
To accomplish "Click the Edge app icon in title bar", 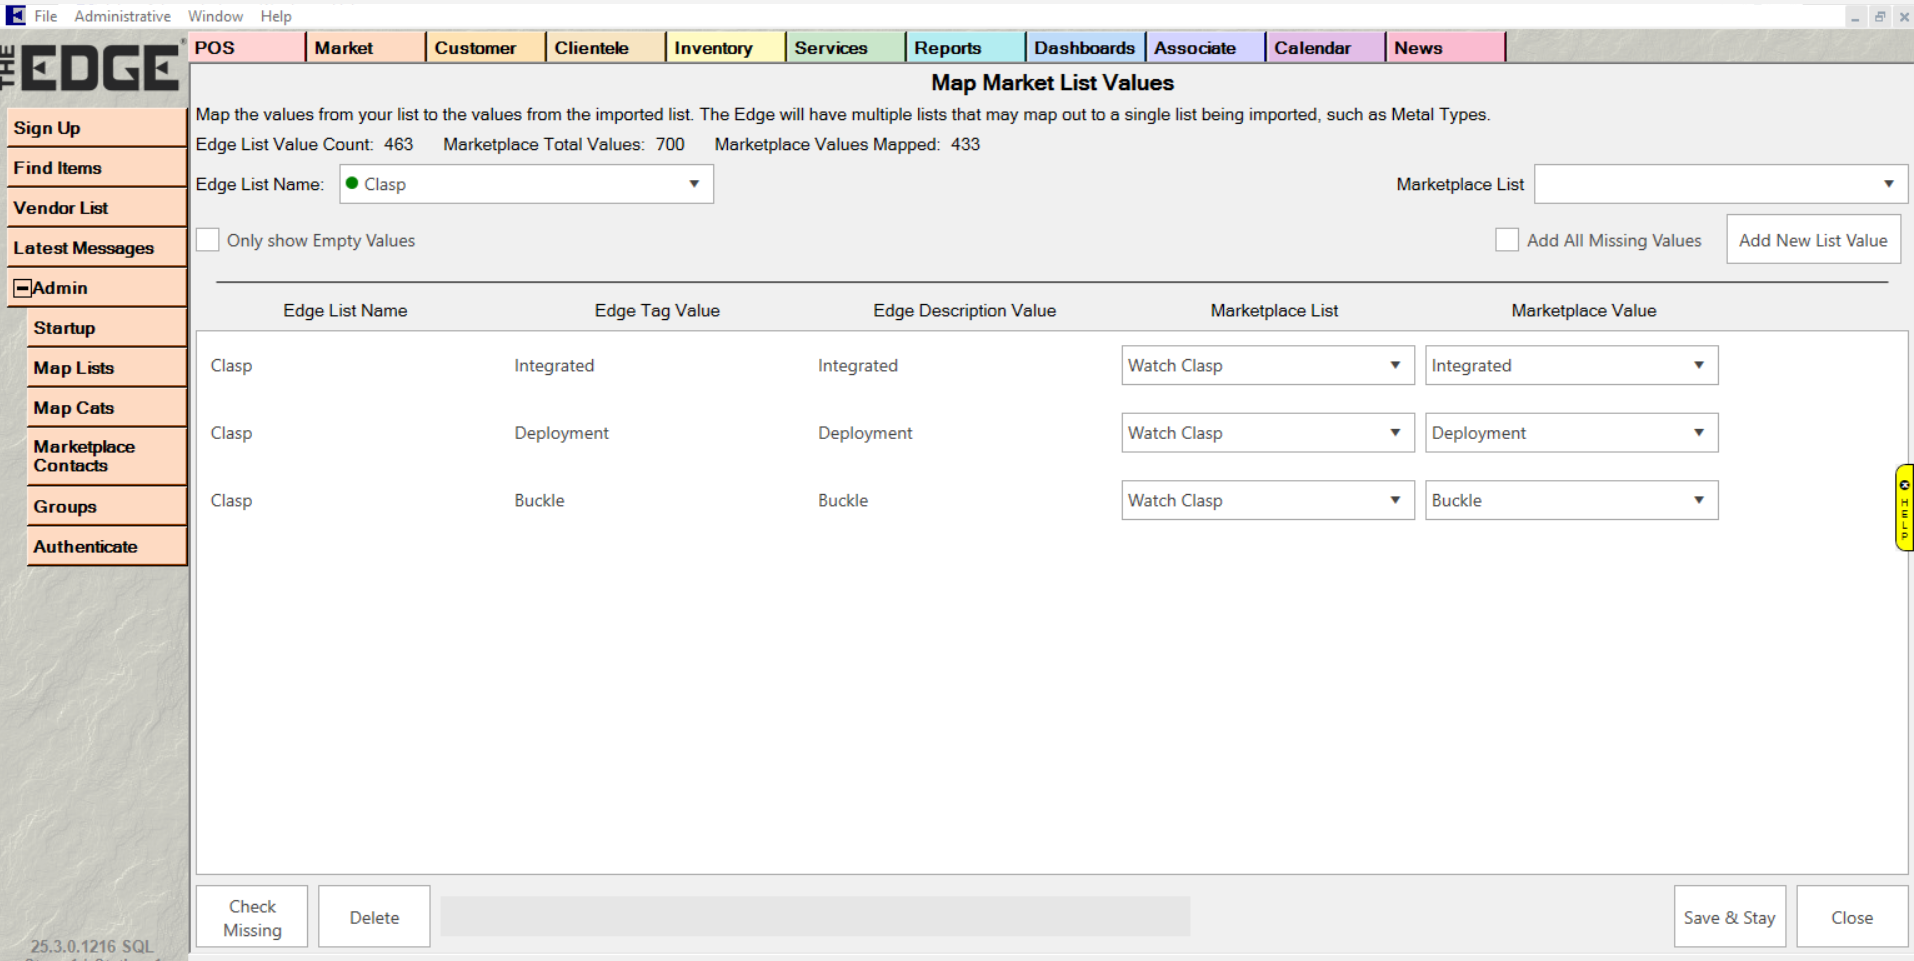I will (15, 15).
